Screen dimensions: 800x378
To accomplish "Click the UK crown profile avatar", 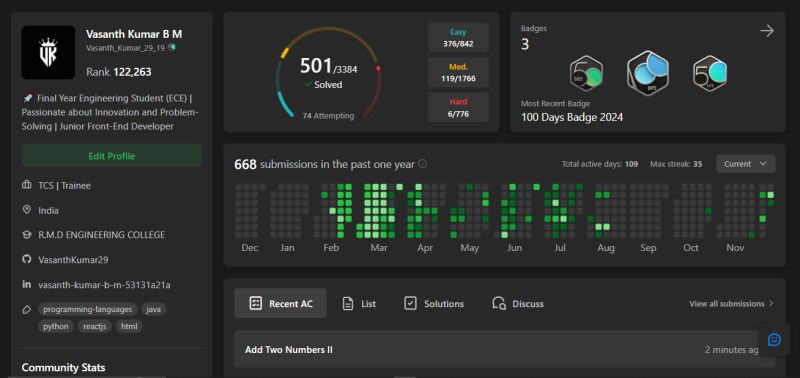I will [48, 53].
